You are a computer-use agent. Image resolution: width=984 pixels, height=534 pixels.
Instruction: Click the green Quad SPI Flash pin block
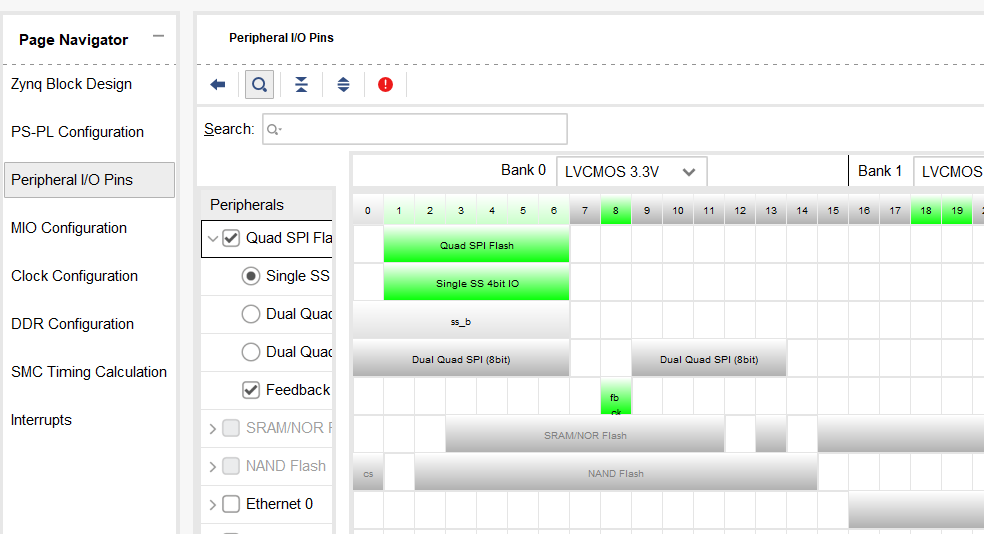[476, 245]
